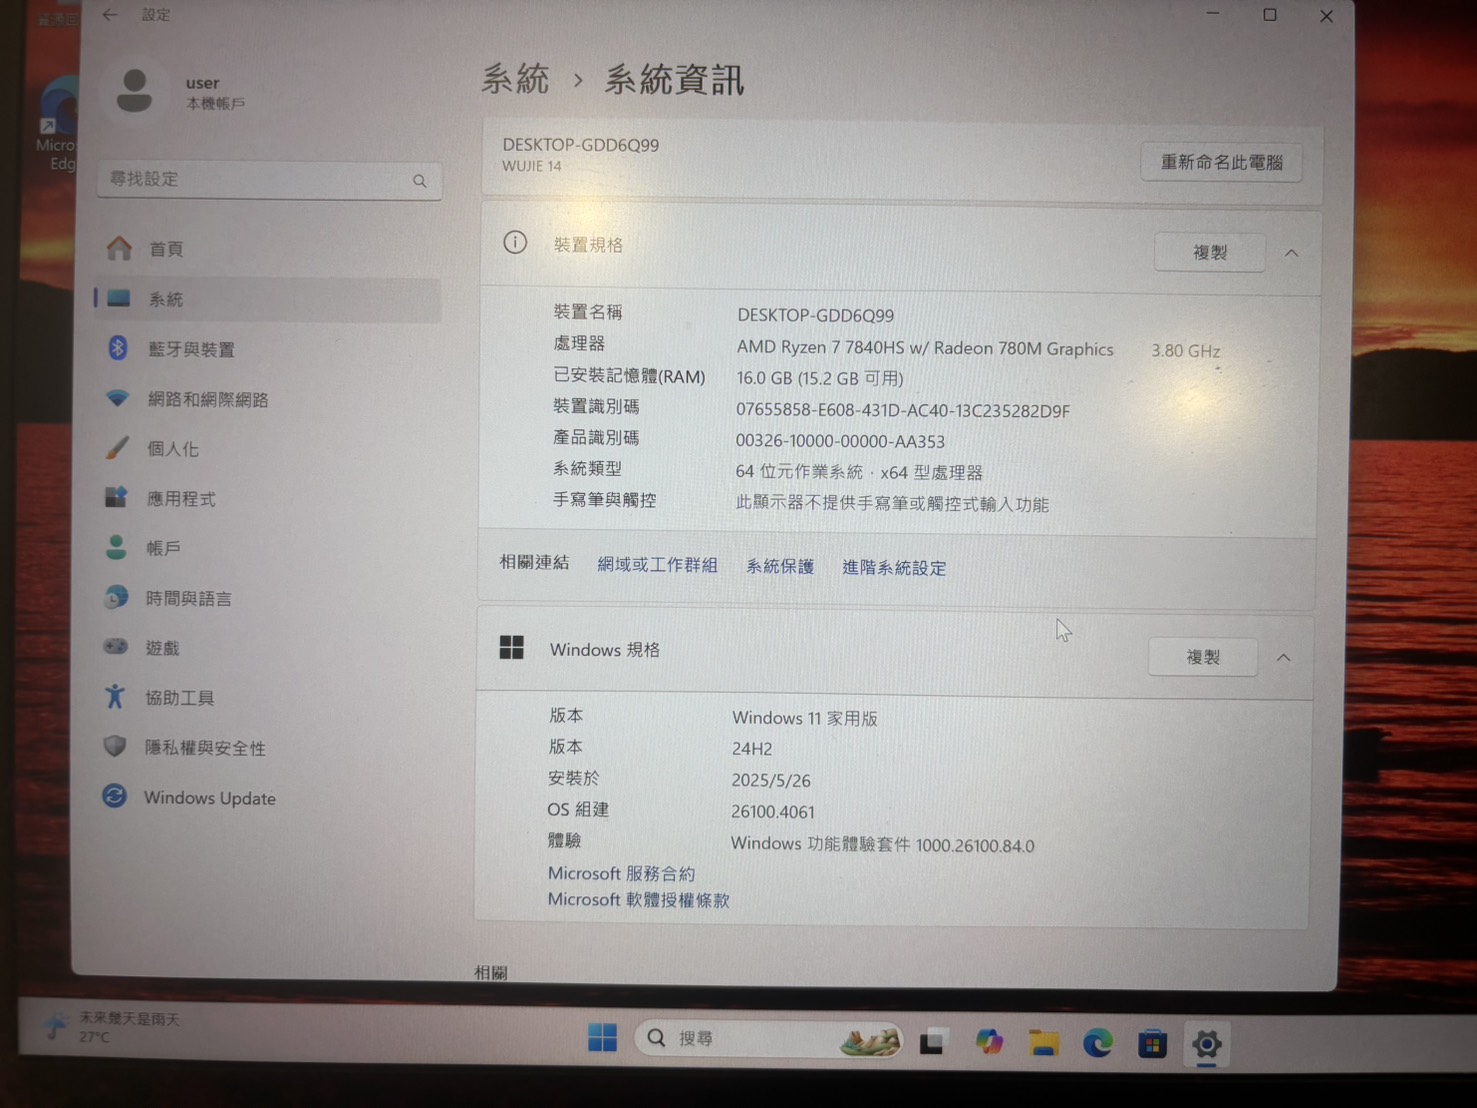Go back using the arrow in title bar
1477x1108 pixels.
110,15
